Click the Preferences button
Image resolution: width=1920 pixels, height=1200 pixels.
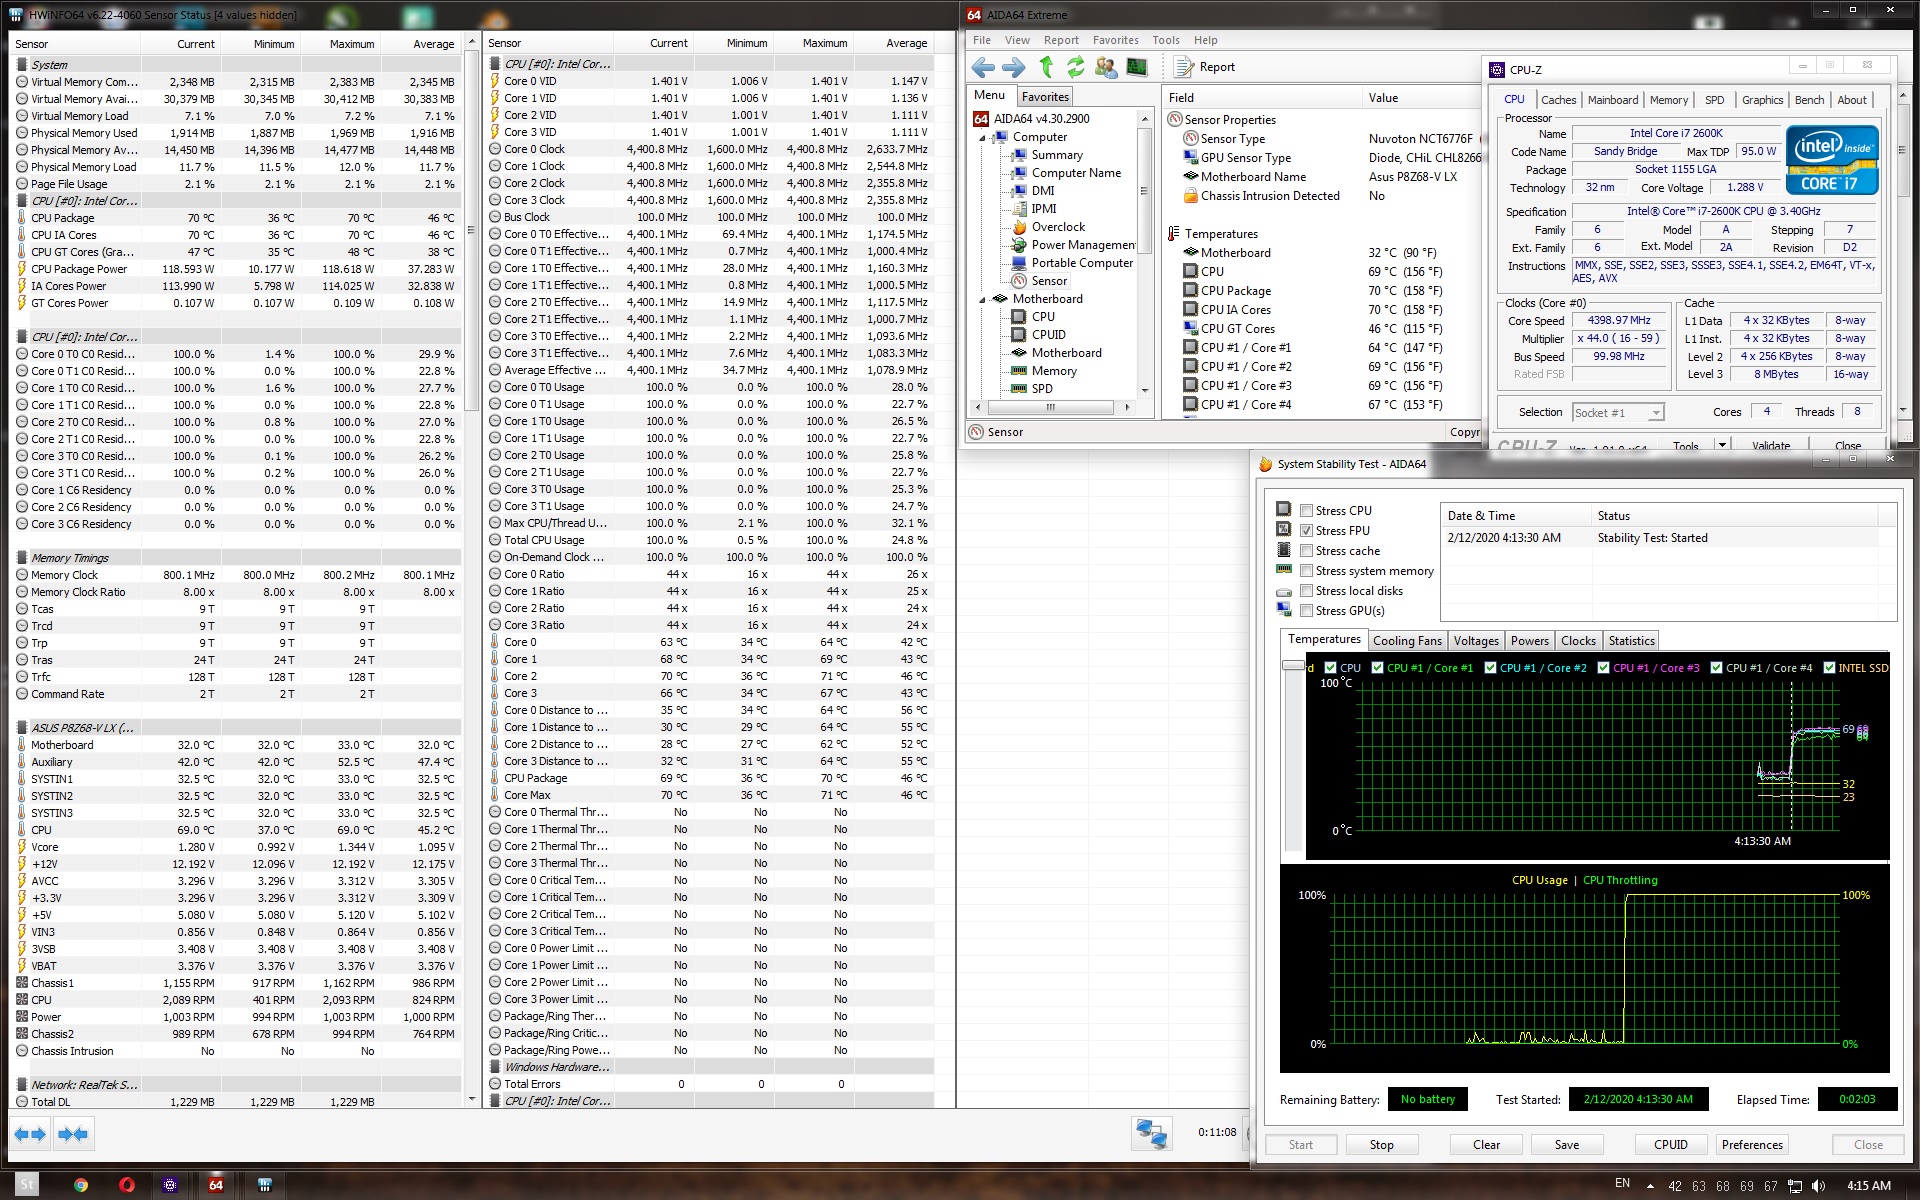(x=1751, y=1145)
